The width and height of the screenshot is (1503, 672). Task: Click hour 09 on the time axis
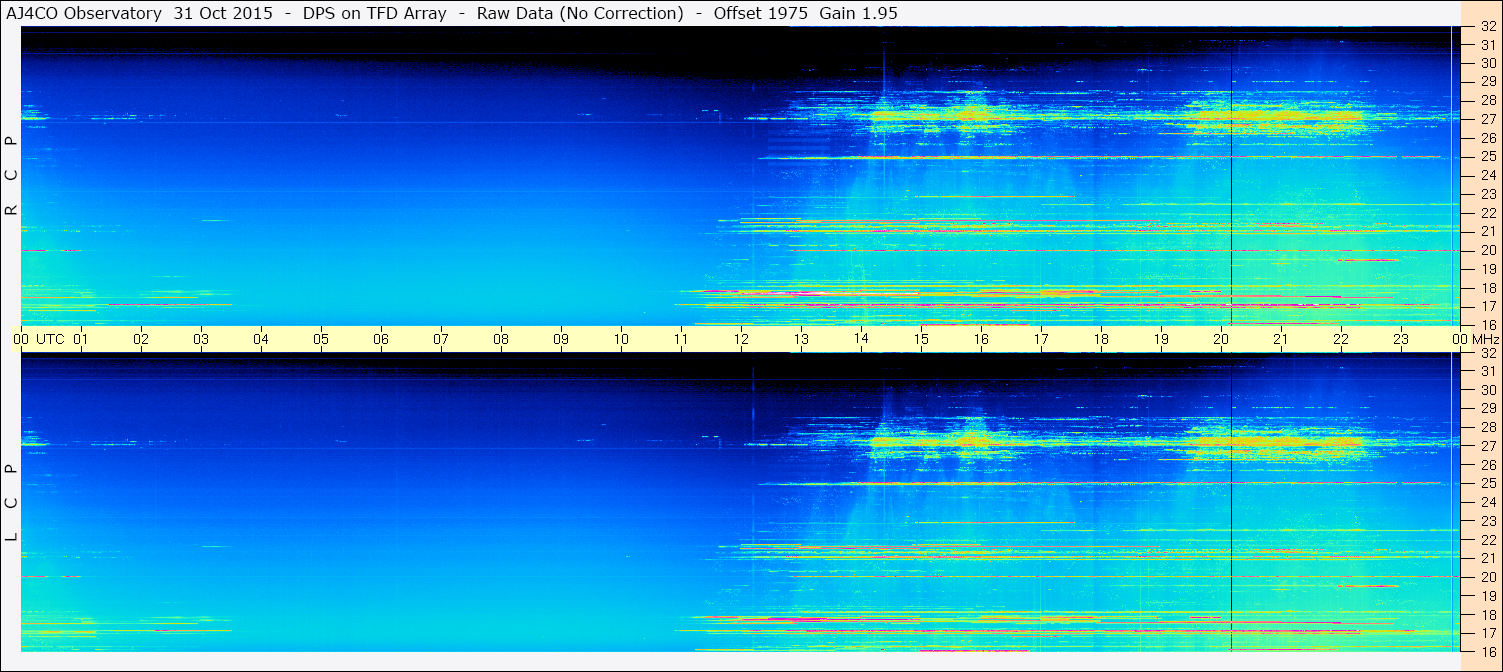[561, 339]
